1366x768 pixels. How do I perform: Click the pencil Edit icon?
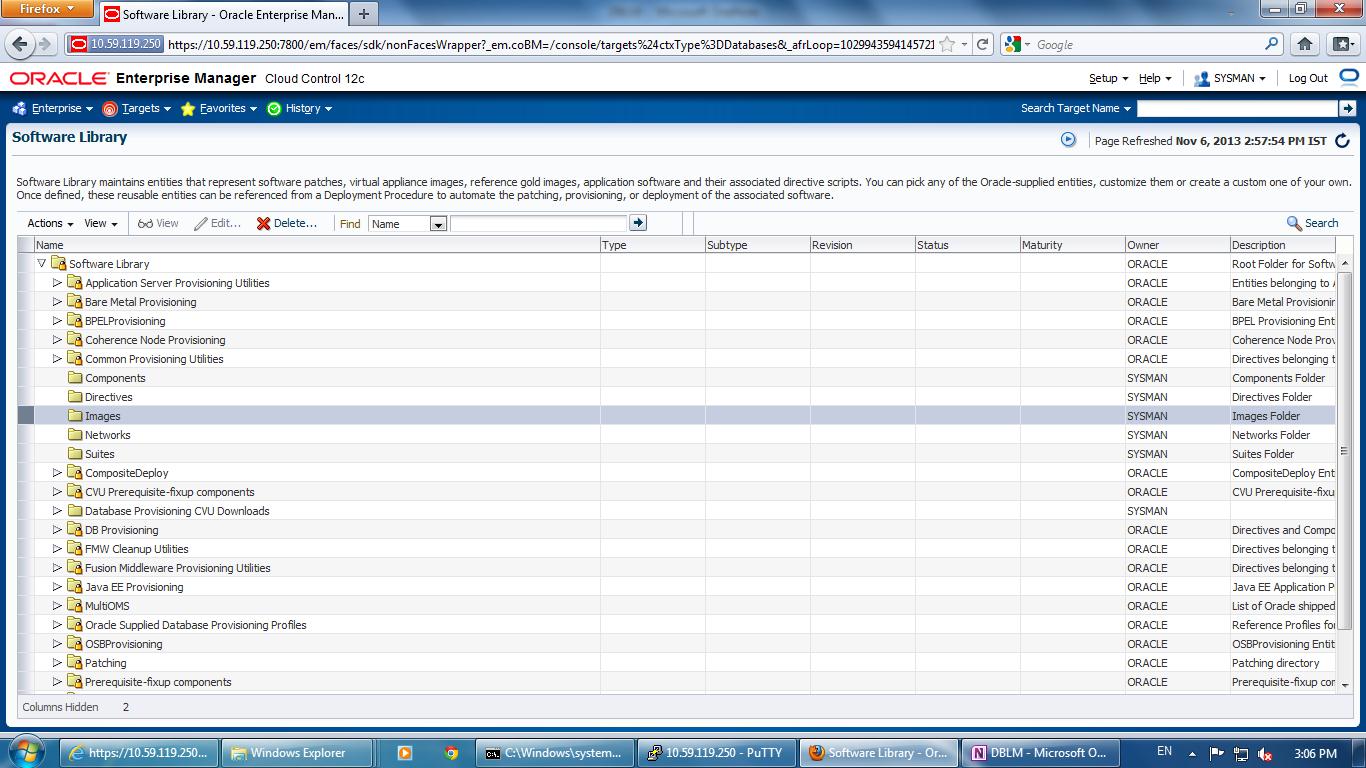point(201,224)
